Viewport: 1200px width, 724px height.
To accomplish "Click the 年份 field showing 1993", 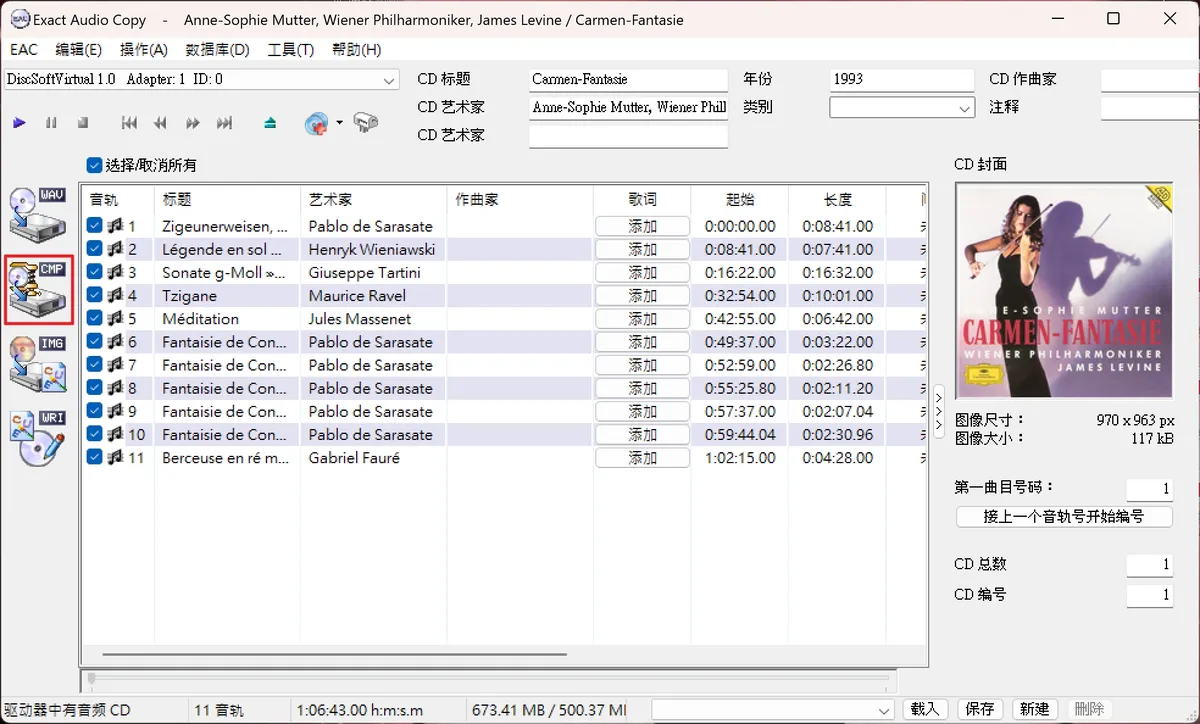I will (901, 80).
